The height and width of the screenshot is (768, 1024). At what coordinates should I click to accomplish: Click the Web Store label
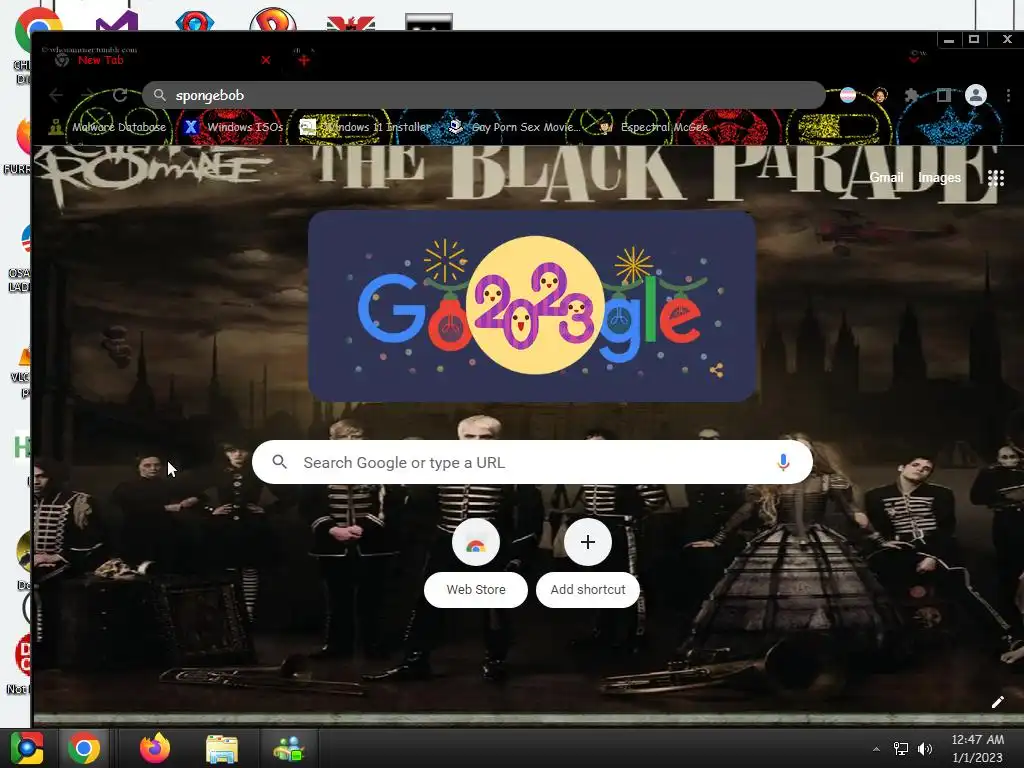pyautogui.click(x=476, y=590)
